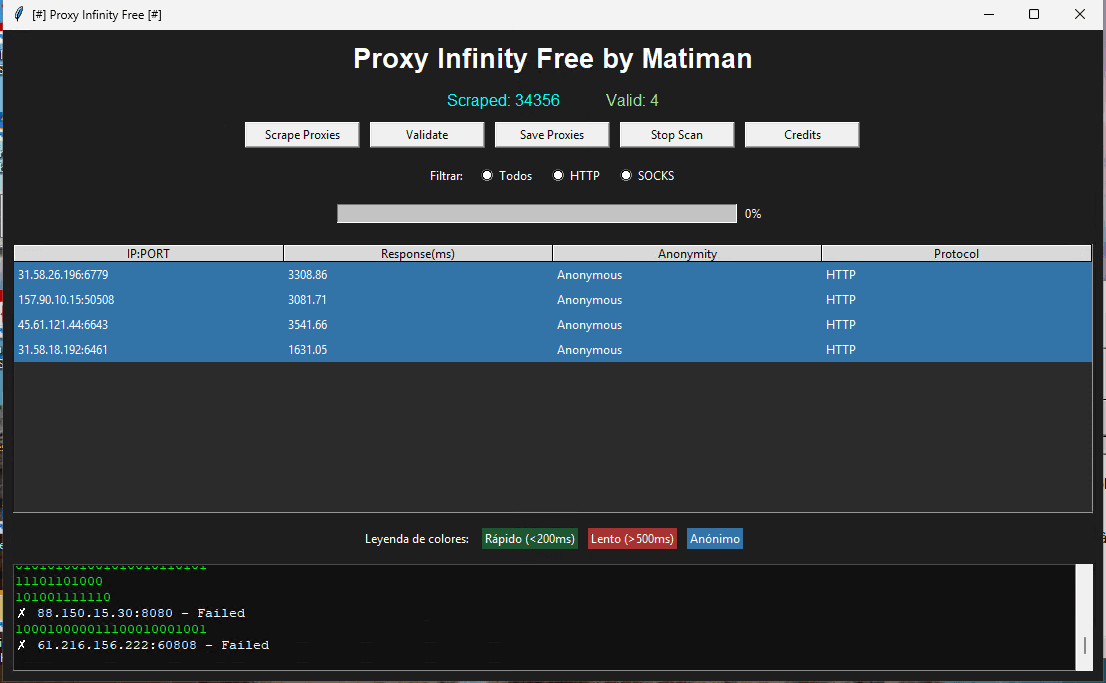Click the 3308.86 response time cell
The height and width of the screenshot is (683, 1106).
pyautogui.click(x=308, y=275)
